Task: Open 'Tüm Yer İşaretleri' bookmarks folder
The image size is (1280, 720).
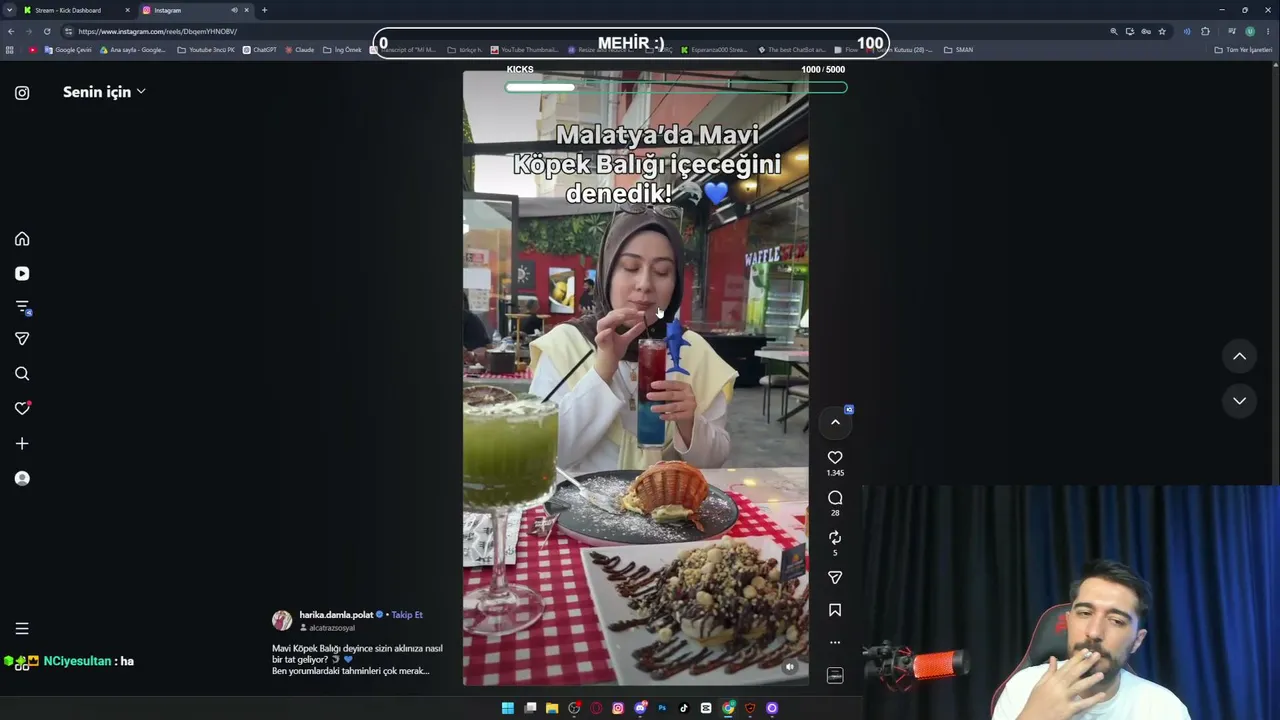Action: (1243, 50)
